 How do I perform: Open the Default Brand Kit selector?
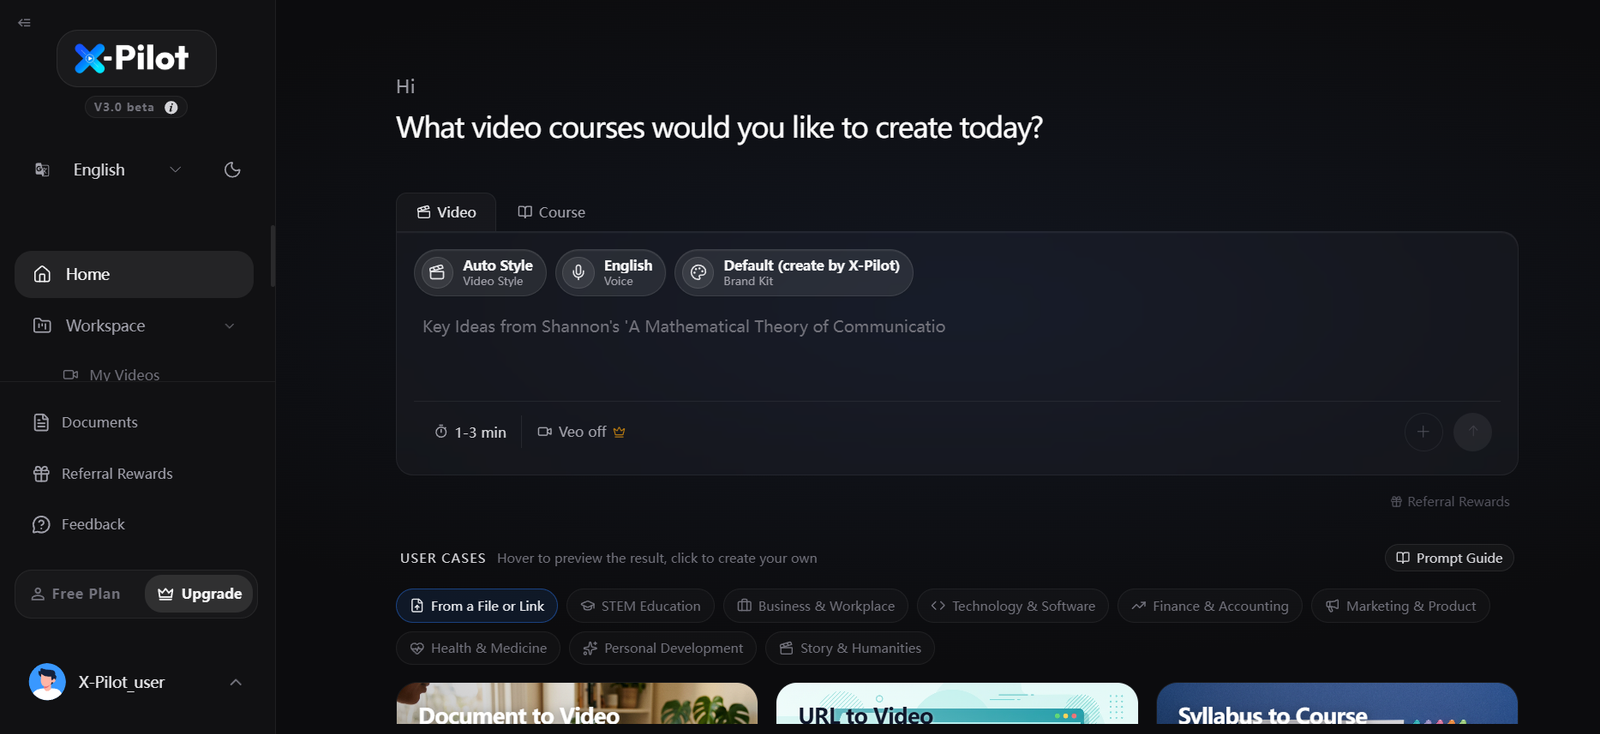[794, 272]
